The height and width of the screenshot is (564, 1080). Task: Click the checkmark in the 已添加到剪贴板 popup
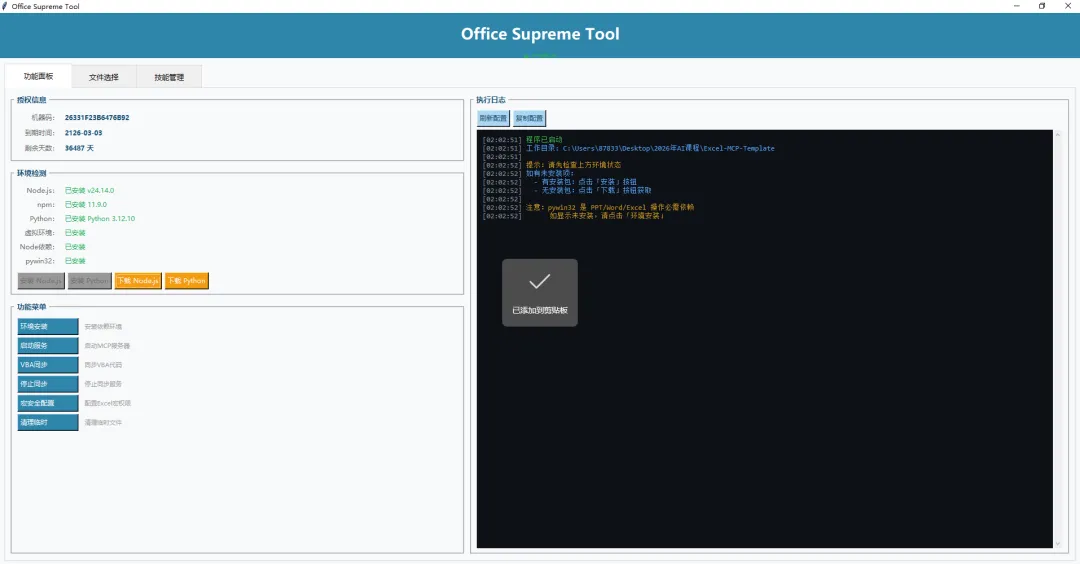click(x=539, y=281)
